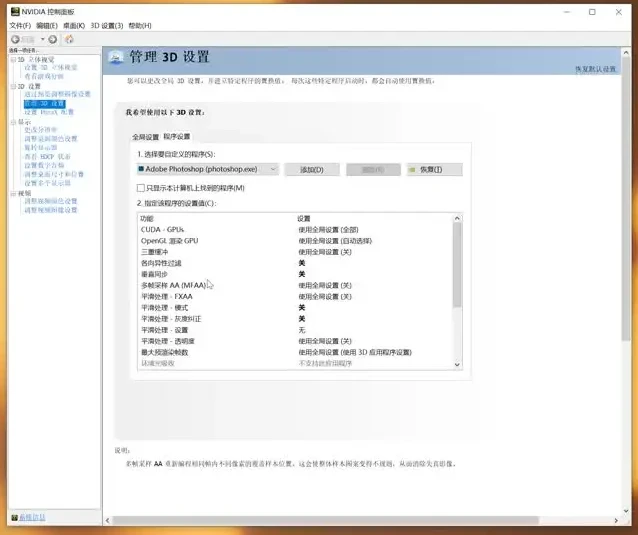Screen dimensions: 638x535
Task: Click the 管理 3D 设置 header icon
Action: click(116, 58)
